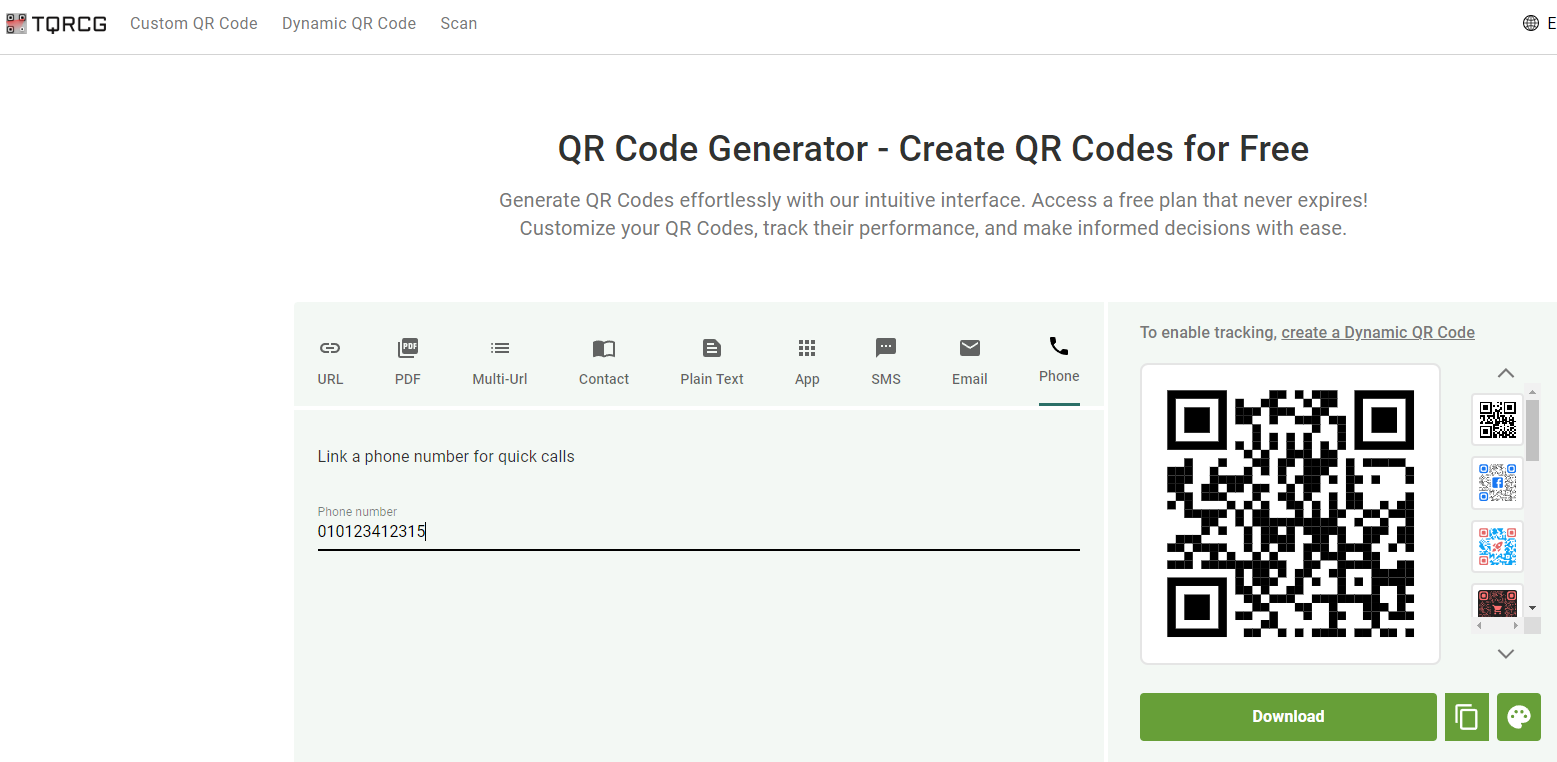Select the Phone handset icon tab
1557x762 pixels.
tap(1059, 346)
